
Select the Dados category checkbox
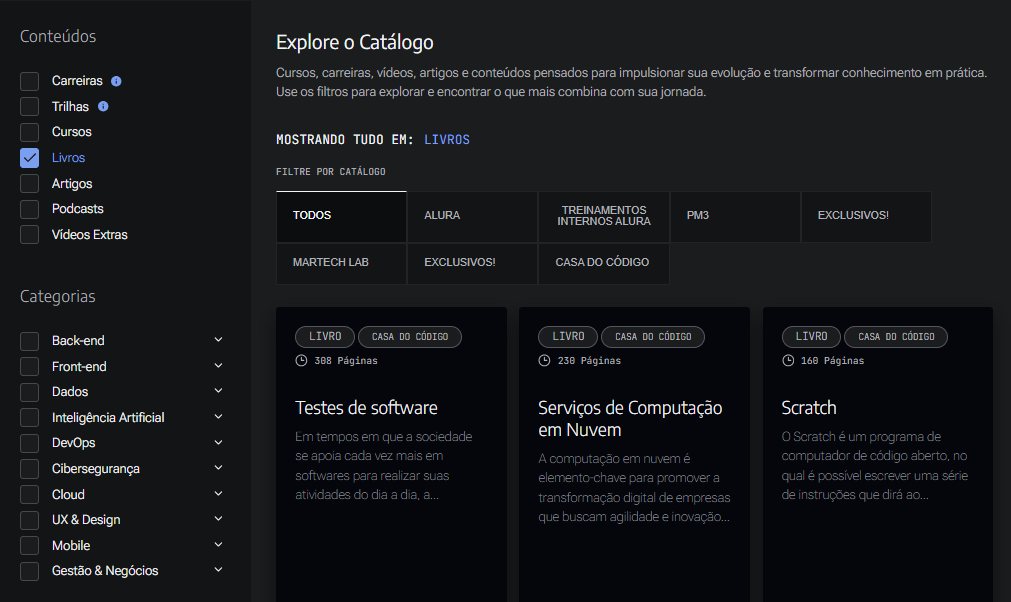[30, 392]
